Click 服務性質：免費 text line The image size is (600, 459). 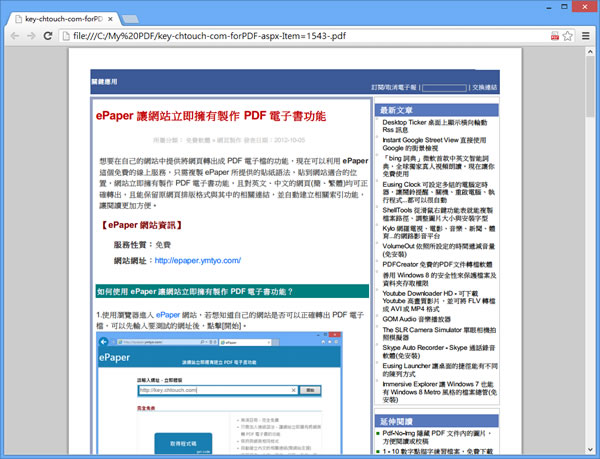click(x=142, y=245)
